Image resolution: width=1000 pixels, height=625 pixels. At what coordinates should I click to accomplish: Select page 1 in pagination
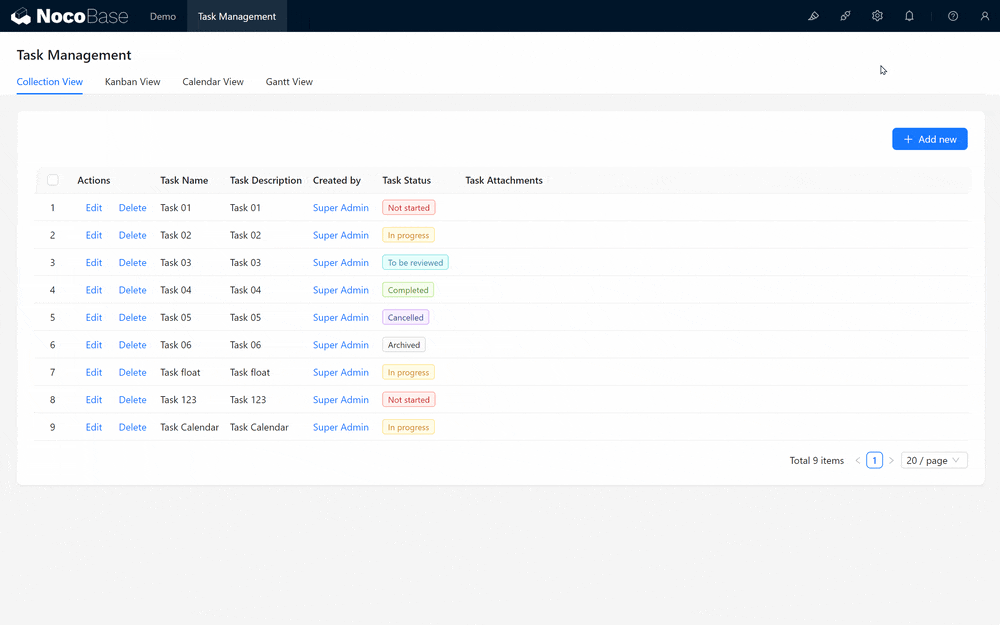coord(874,460)
